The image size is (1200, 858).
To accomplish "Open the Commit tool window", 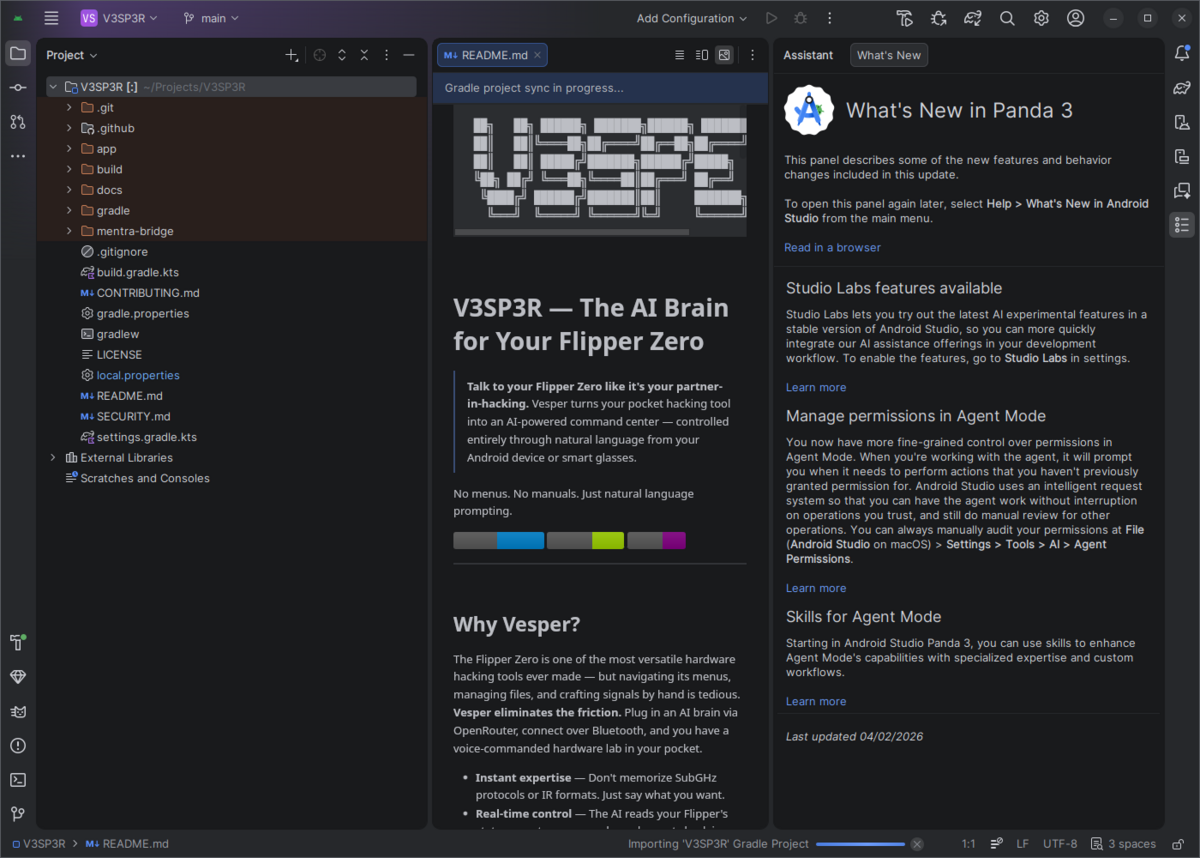I will (x=18, y=88).
